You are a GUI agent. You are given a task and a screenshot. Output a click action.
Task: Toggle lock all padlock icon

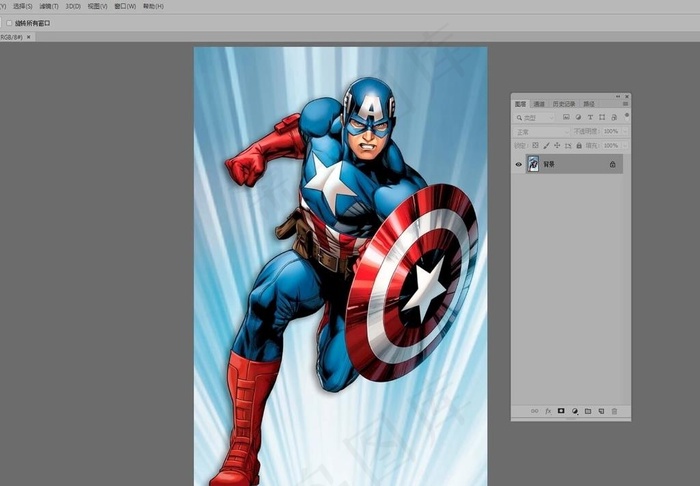point(579,145)
